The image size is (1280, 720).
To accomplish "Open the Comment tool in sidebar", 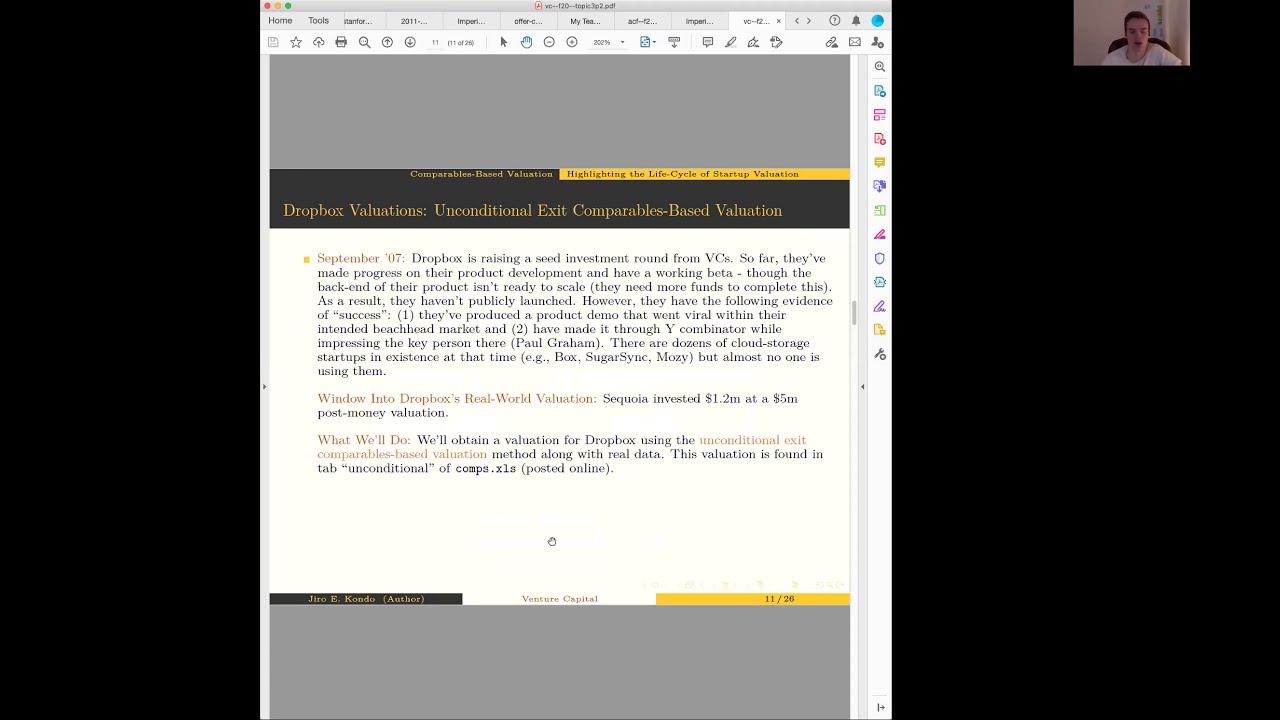I will [x=880, y=162].
